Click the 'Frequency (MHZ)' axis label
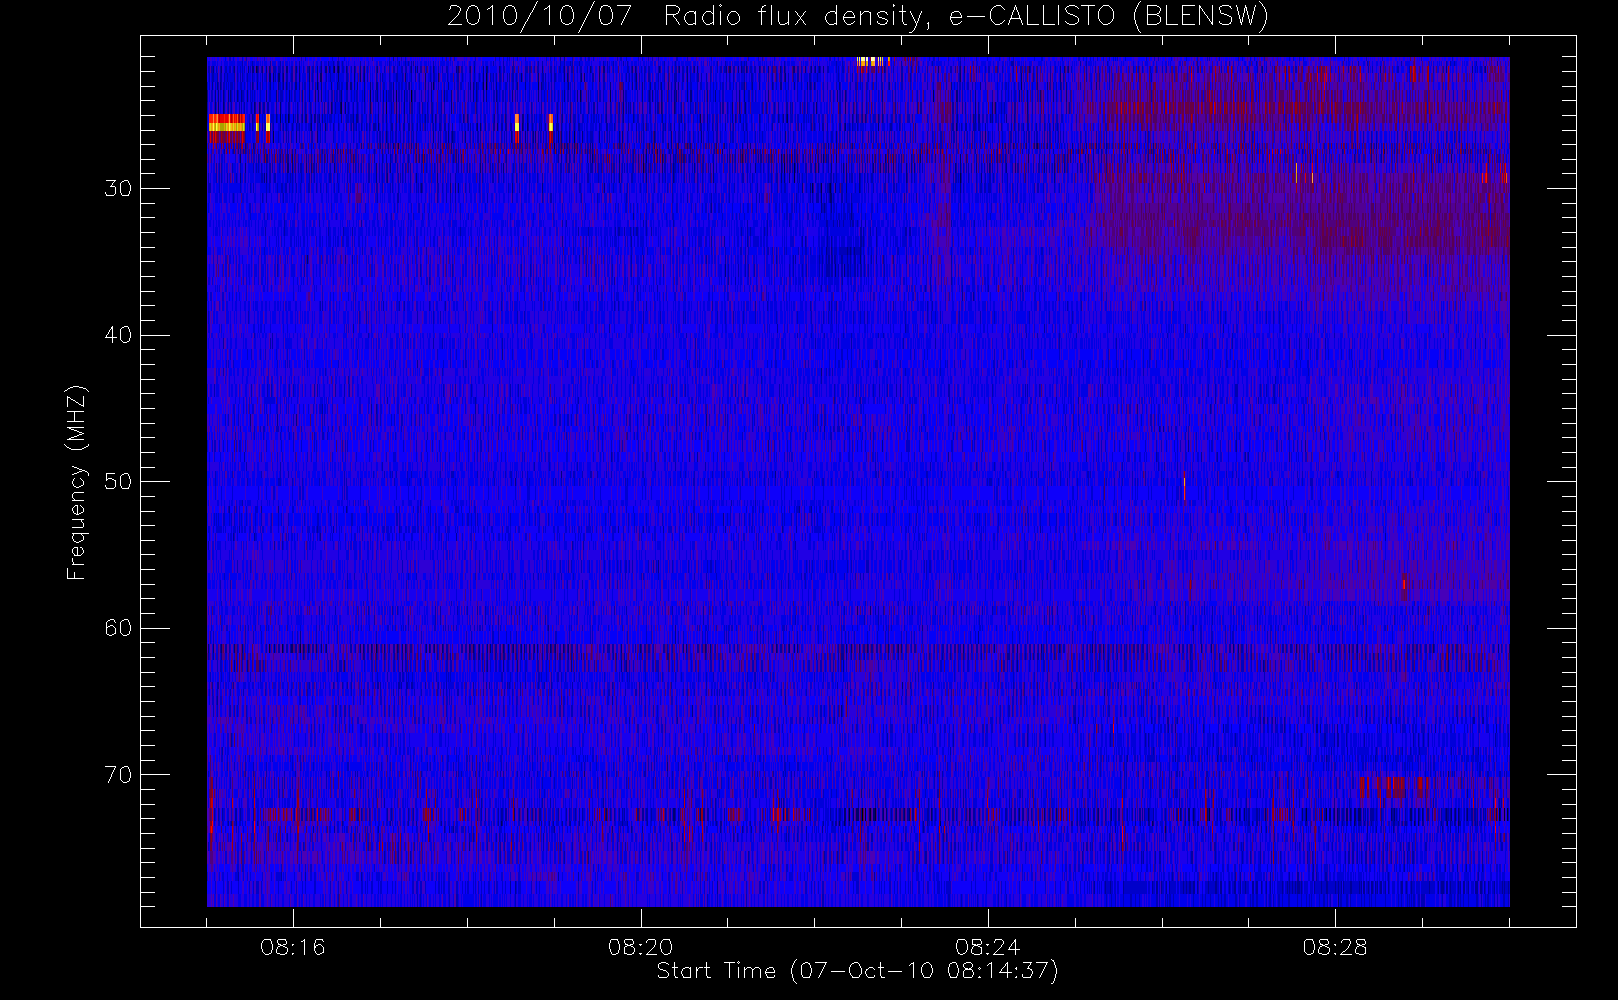This screenshot has width=1618, height=1000. [77, 483]
